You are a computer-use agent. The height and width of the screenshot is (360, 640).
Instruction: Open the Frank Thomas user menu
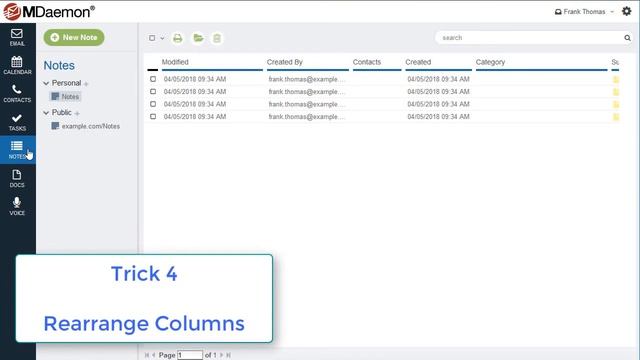pyautogui.click(x=584, y=12)
